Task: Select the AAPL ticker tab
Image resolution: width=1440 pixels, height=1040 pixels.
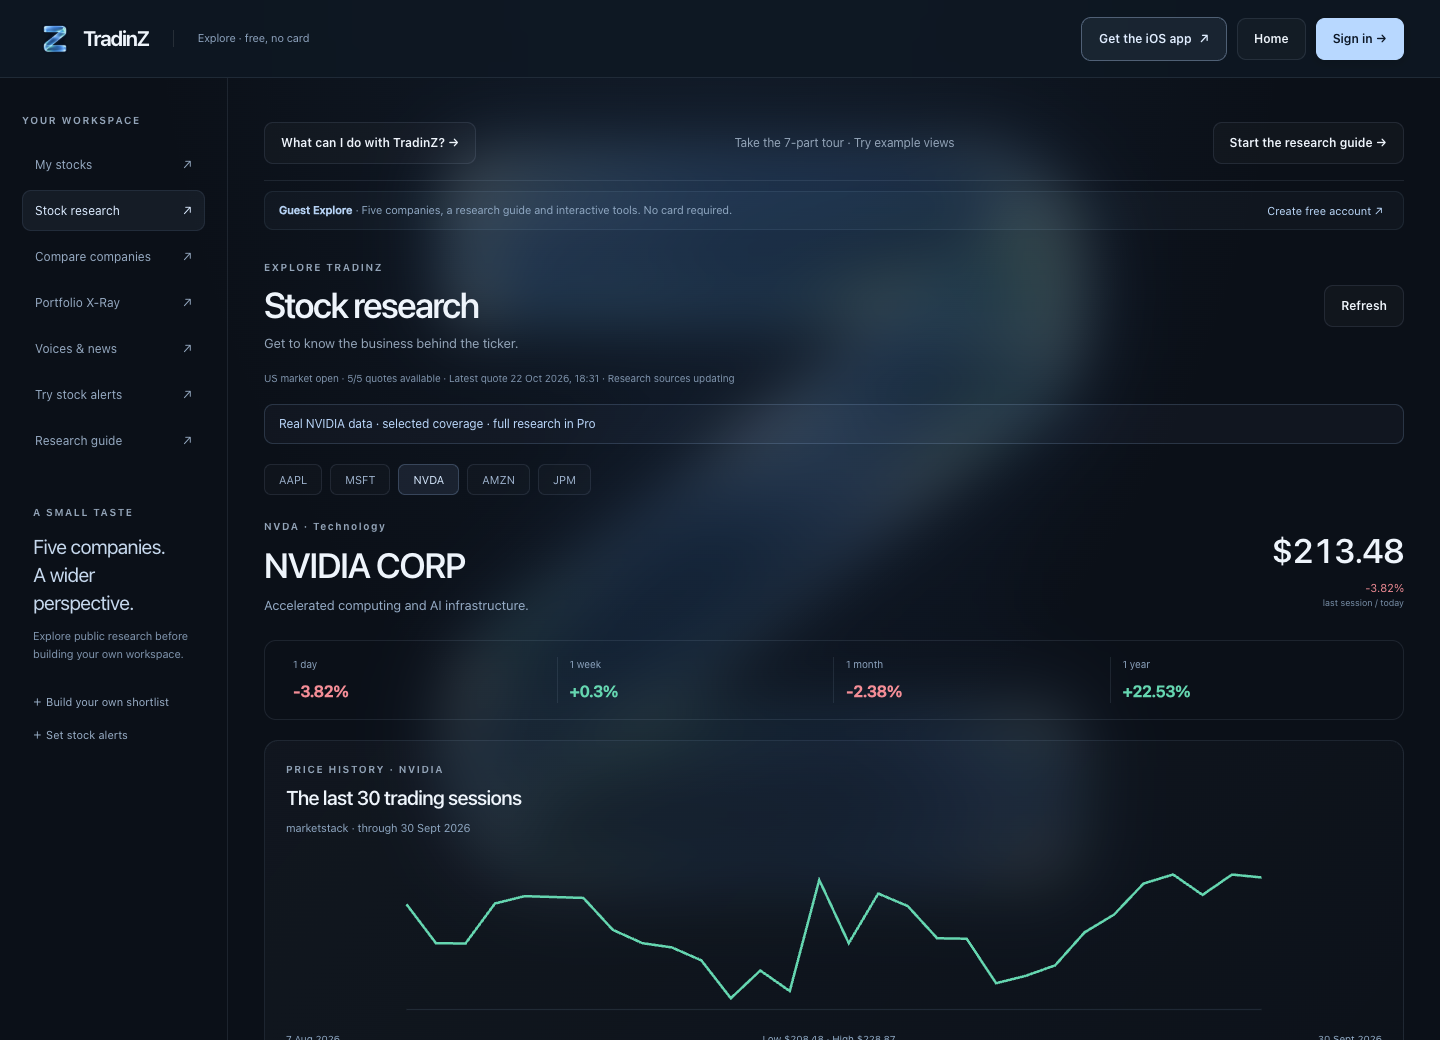Action: 293,480
